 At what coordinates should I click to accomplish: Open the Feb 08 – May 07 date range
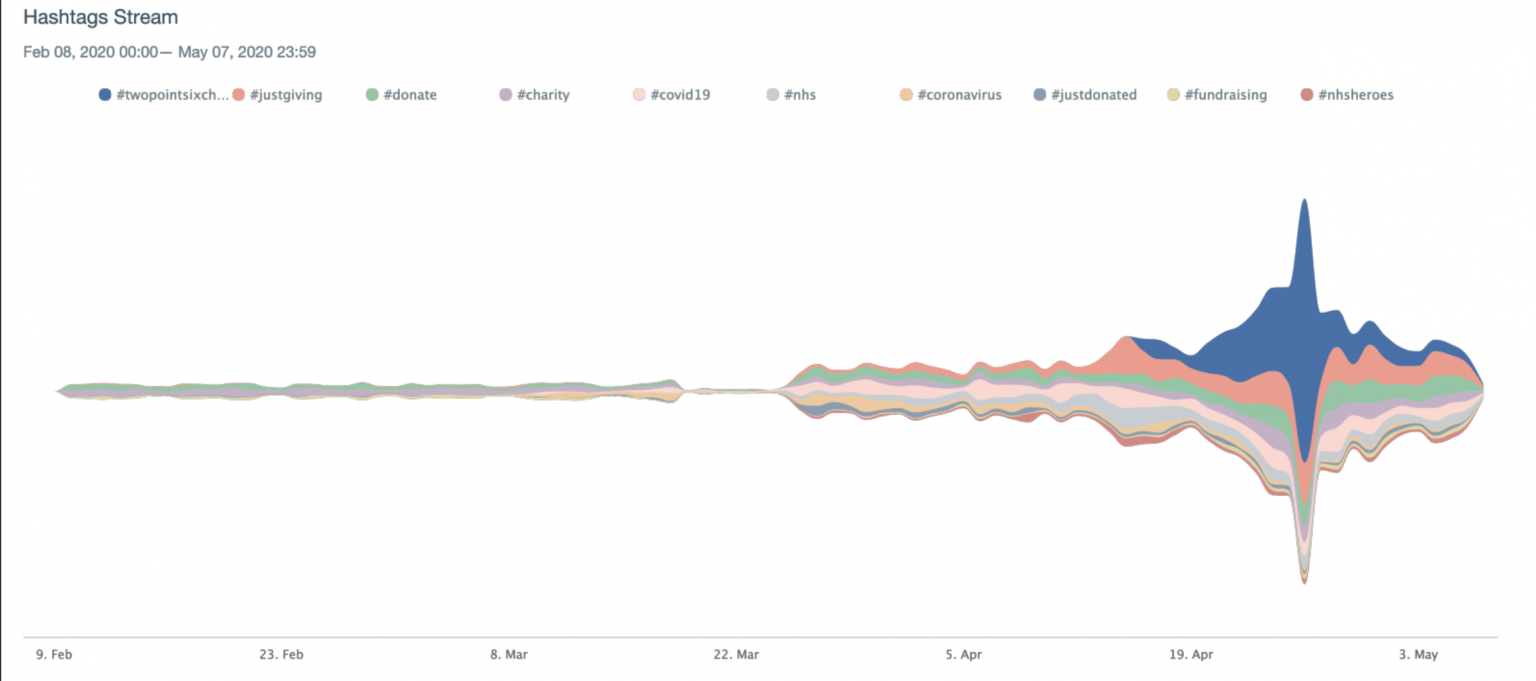coord(170,52)
